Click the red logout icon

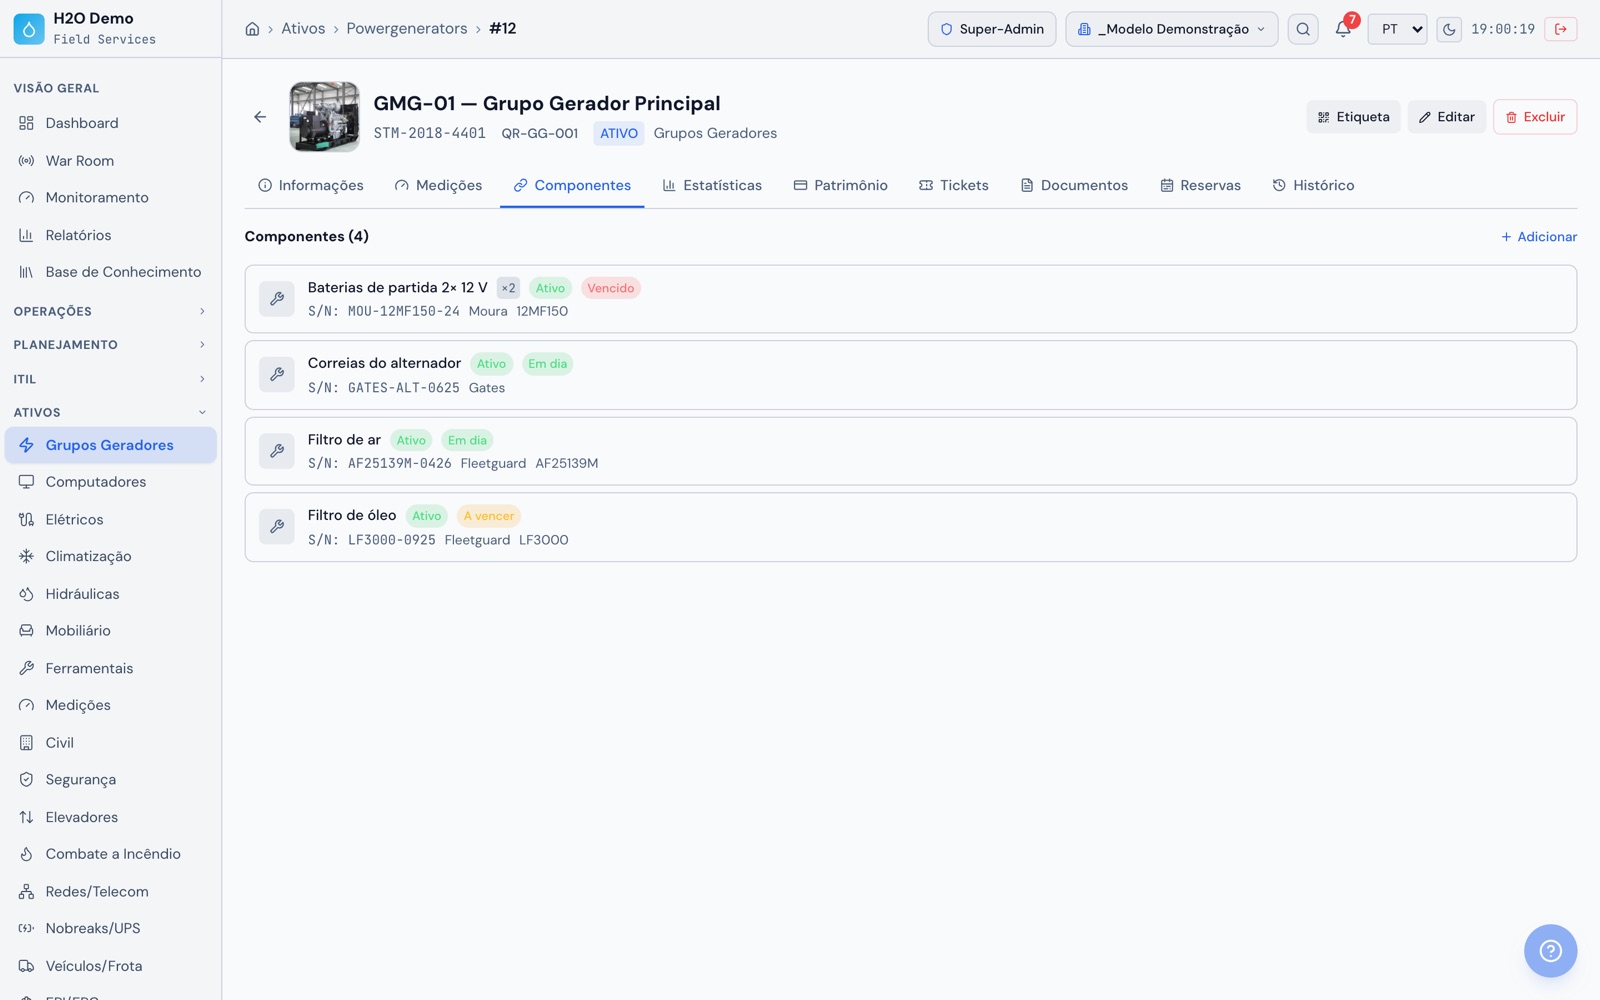(1560, 29)
